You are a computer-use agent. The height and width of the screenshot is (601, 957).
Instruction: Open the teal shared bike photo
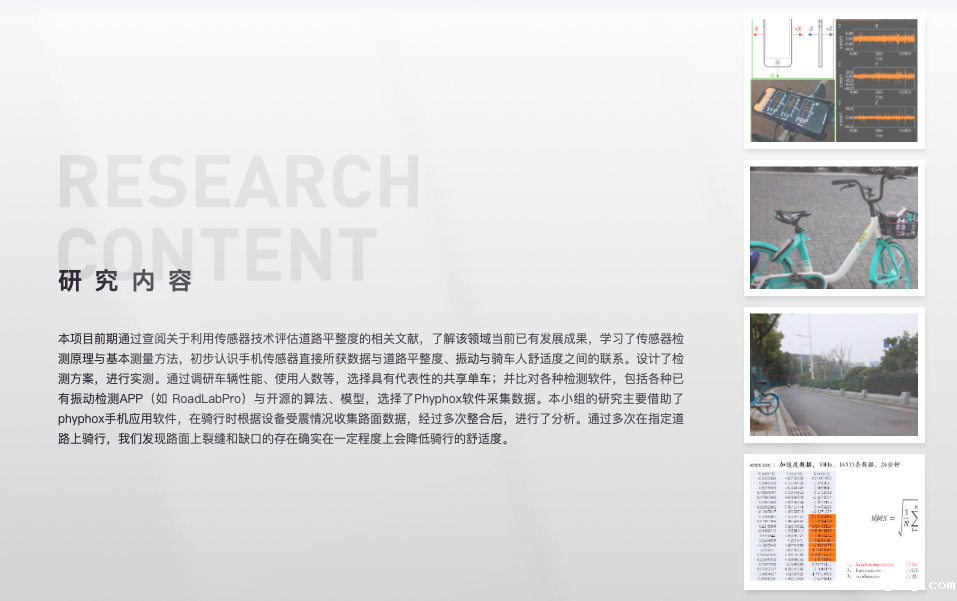tap(833, 228)
